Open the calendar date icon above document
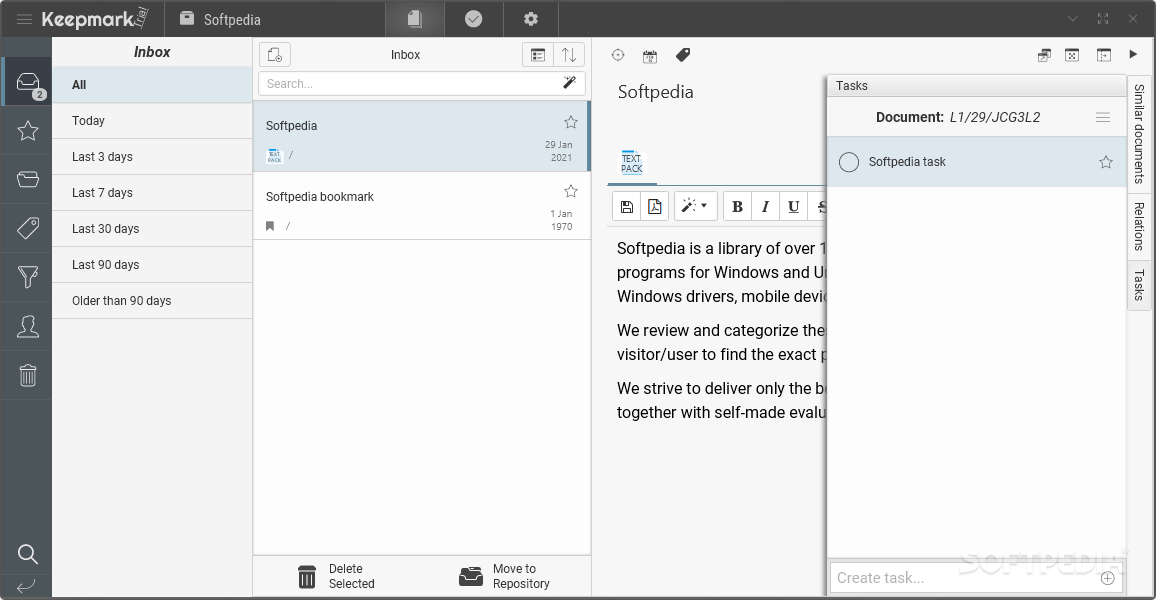 [650, 55]
